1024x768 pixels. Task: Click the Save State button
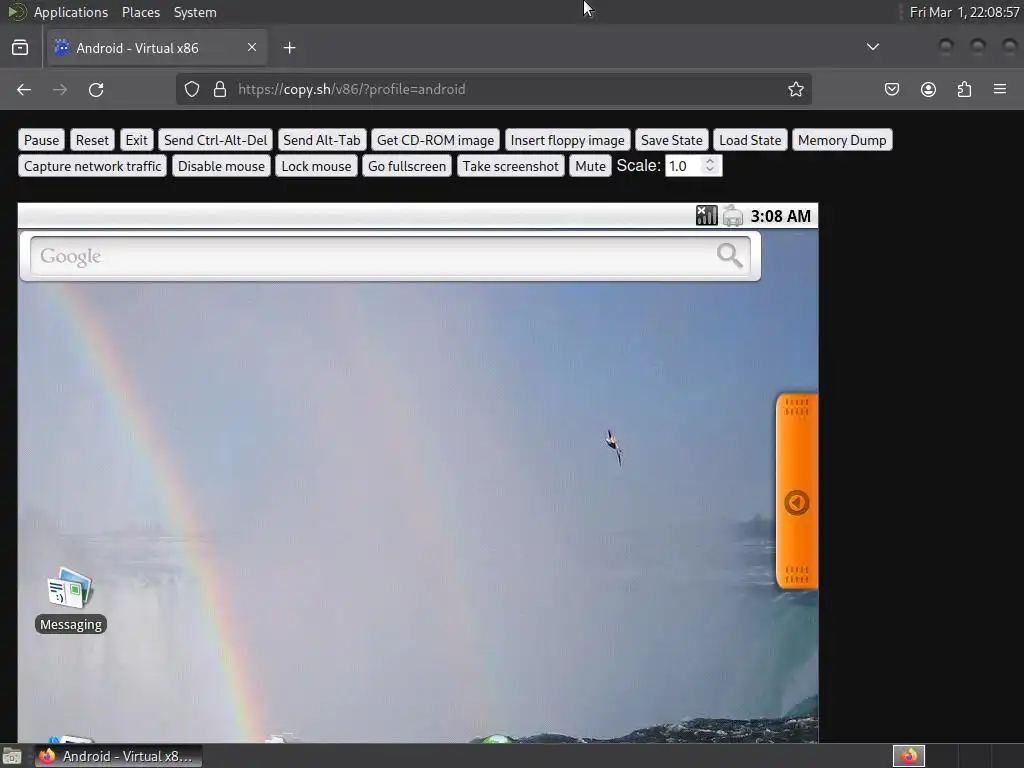(x=671, y=140)
